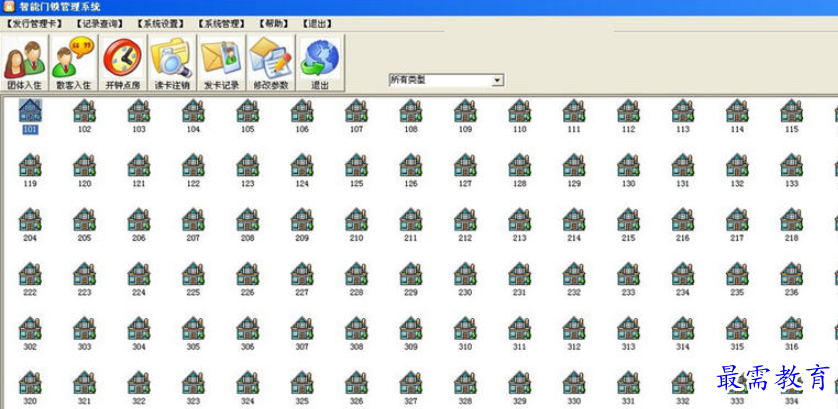
Task: Open the 发行管理卡 menu
Action: pos(35,24)
